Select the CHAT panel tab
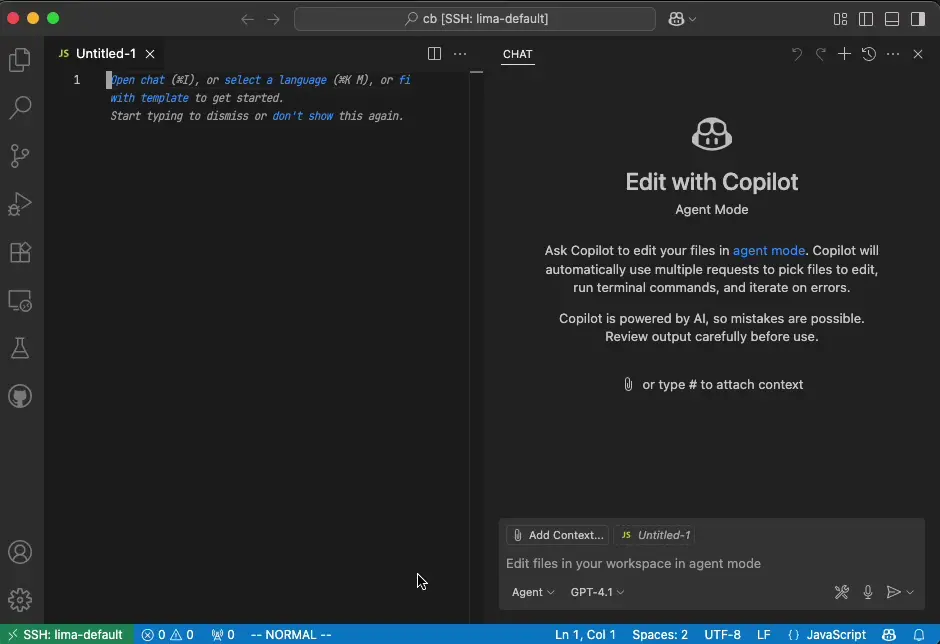The image size is (940, 644). click(x=517, y=54)
